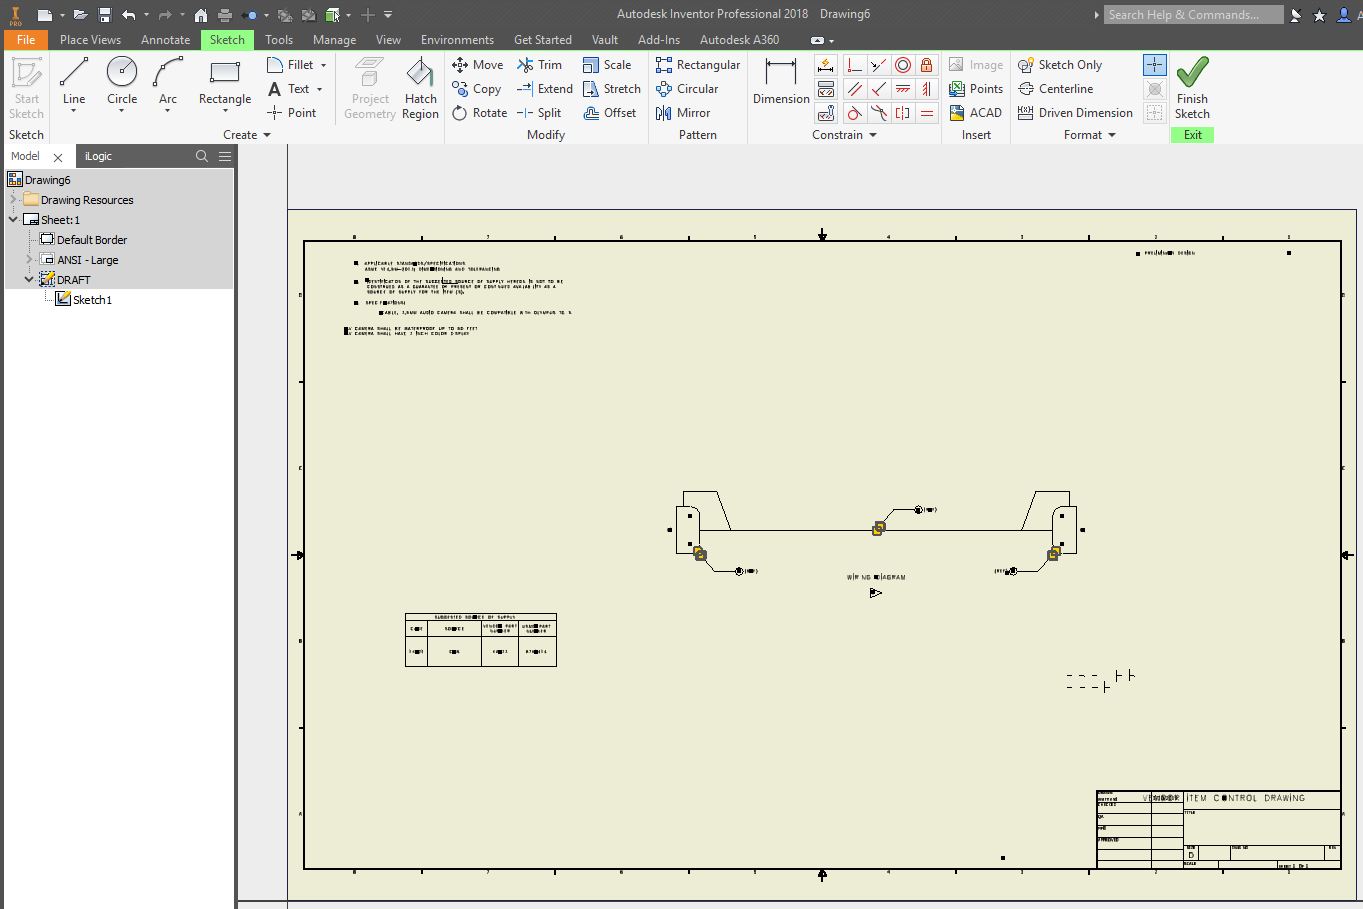Viewport: 1363px width, 909px height.
Task: Toggle Driven Dimension mode
Action: [1075, 113]
